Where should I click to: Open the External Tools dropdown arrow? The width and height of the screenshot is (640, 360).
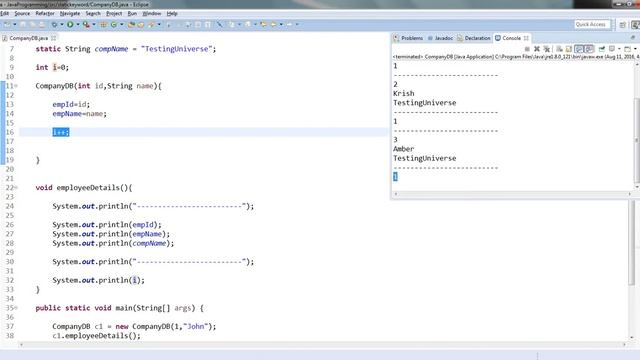point(94,24)
